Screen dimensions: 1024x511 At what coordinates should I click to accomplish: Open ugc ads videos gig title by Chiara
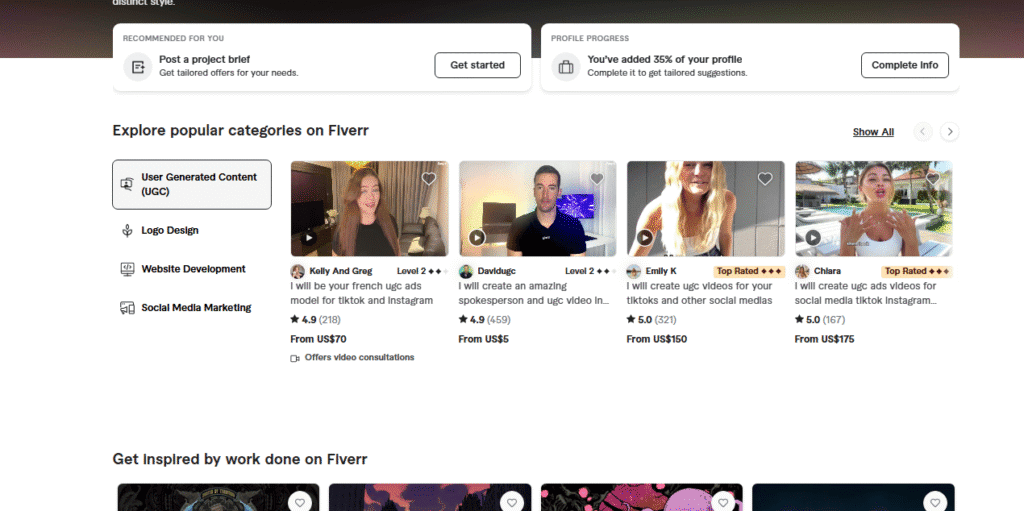(866, 293)
